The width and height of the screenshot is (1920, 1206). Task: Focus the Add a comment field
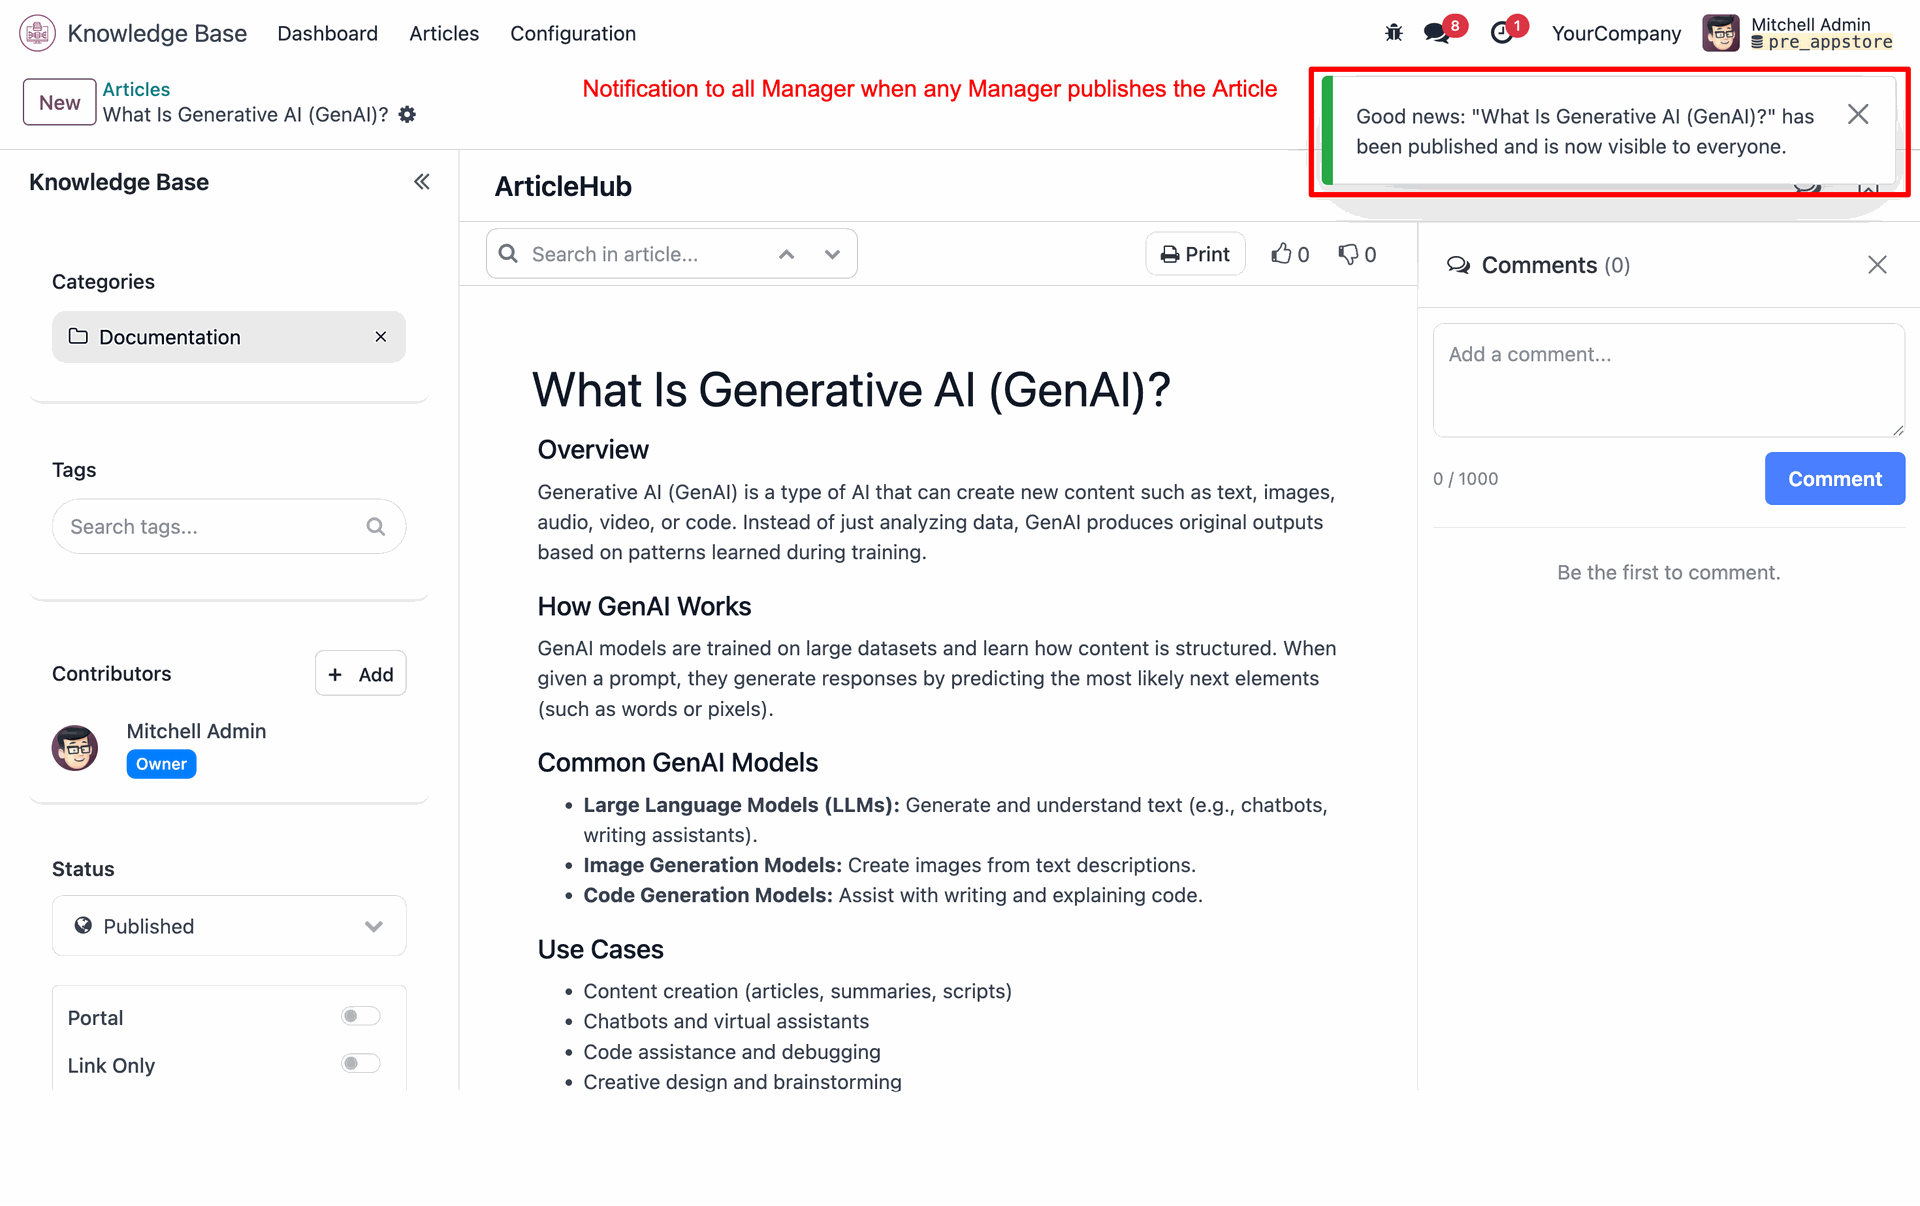[1668, 380]
